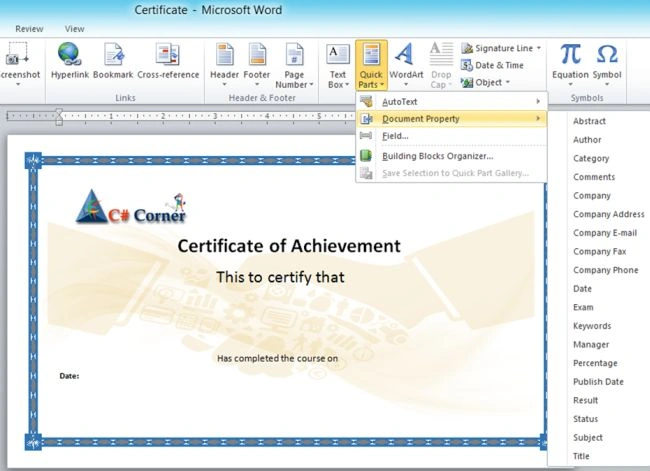Image resolution: width=650 pixels, height=471 pixels.
Task: Expand the Object dropdown arrow
Action: coord(507,82)
